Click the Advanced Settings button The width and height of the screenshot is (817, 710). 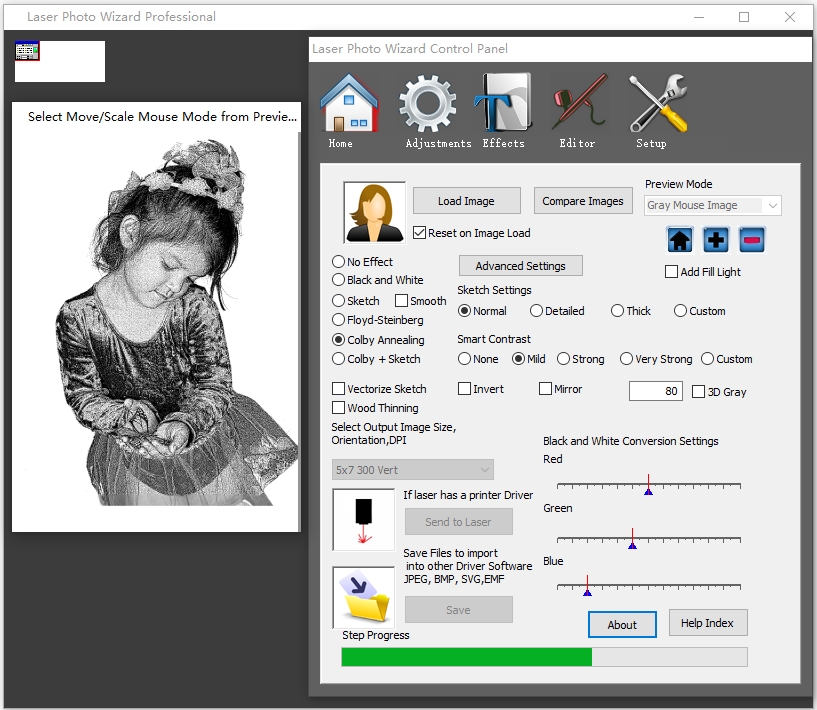[x=520, y=266]
